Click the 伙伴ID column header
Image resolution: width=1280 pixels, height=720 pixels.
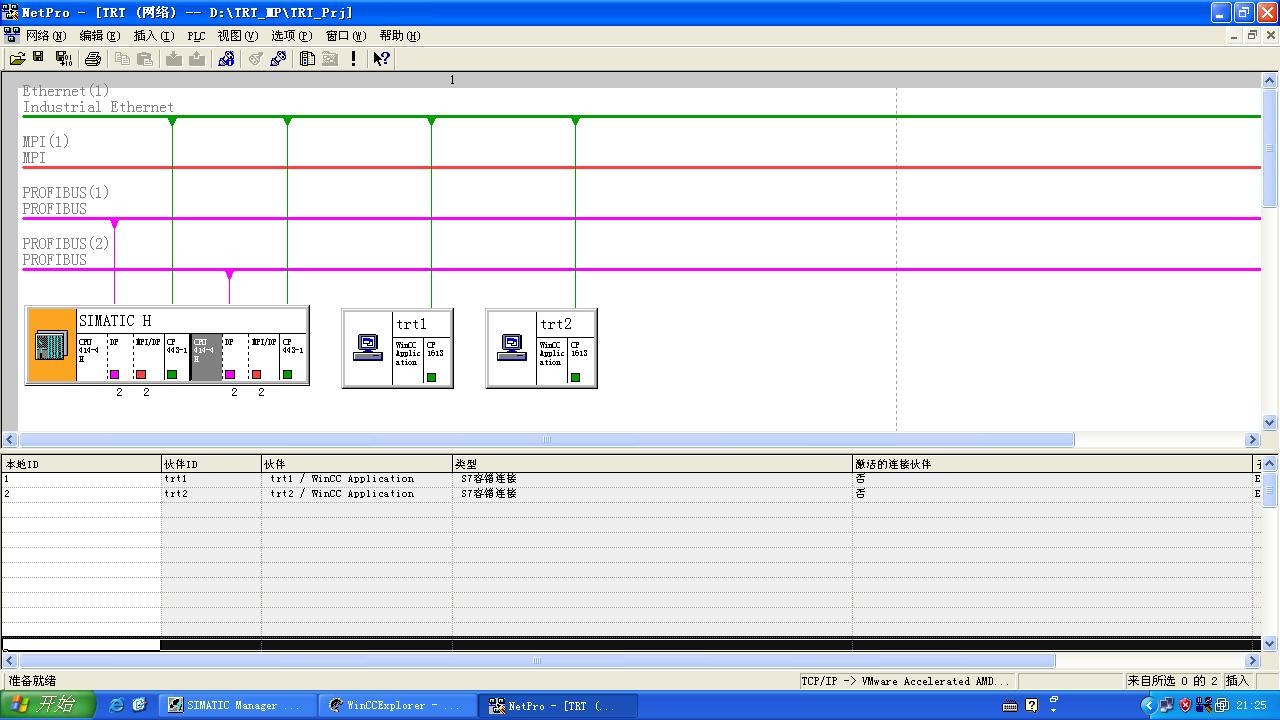click(x=211, y=464)
